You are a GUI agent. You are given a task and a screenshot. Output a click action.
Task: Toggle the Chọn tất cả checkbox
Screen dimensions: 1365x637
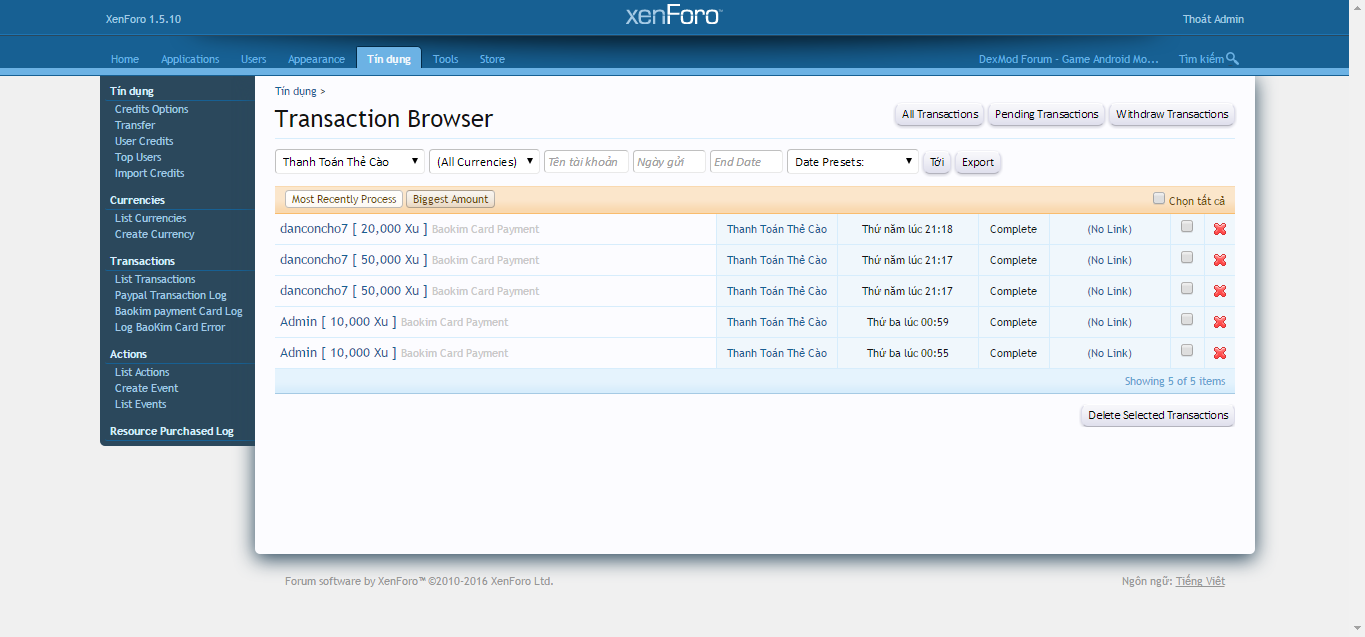1159,199
